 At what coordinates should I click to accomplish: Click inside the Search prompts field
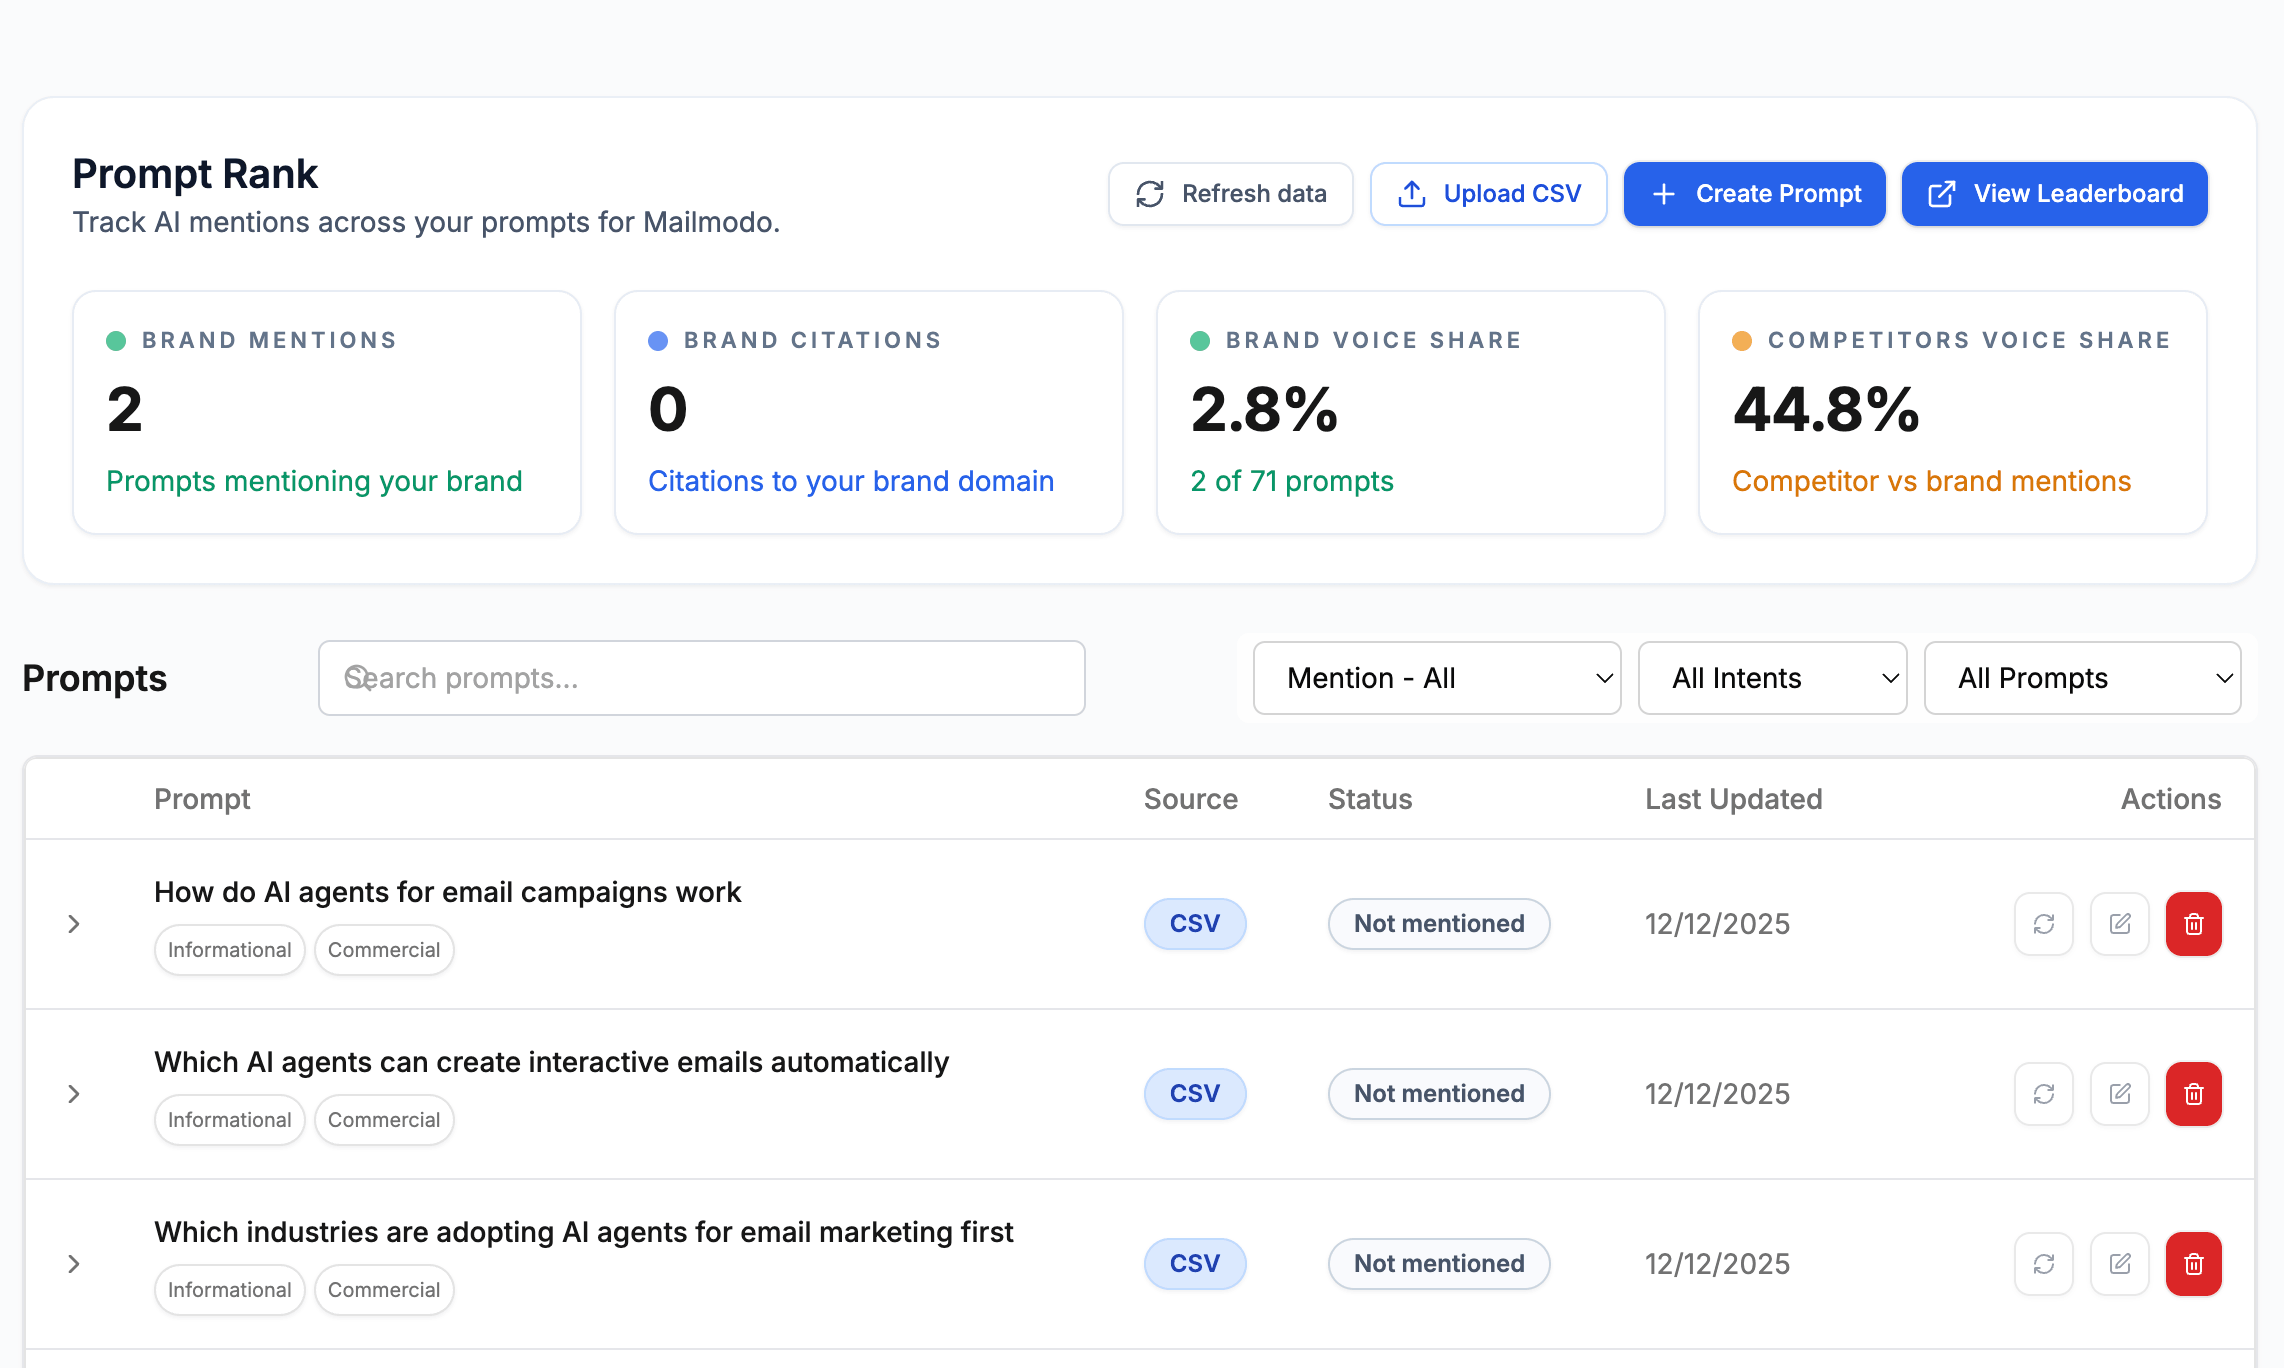700,678
